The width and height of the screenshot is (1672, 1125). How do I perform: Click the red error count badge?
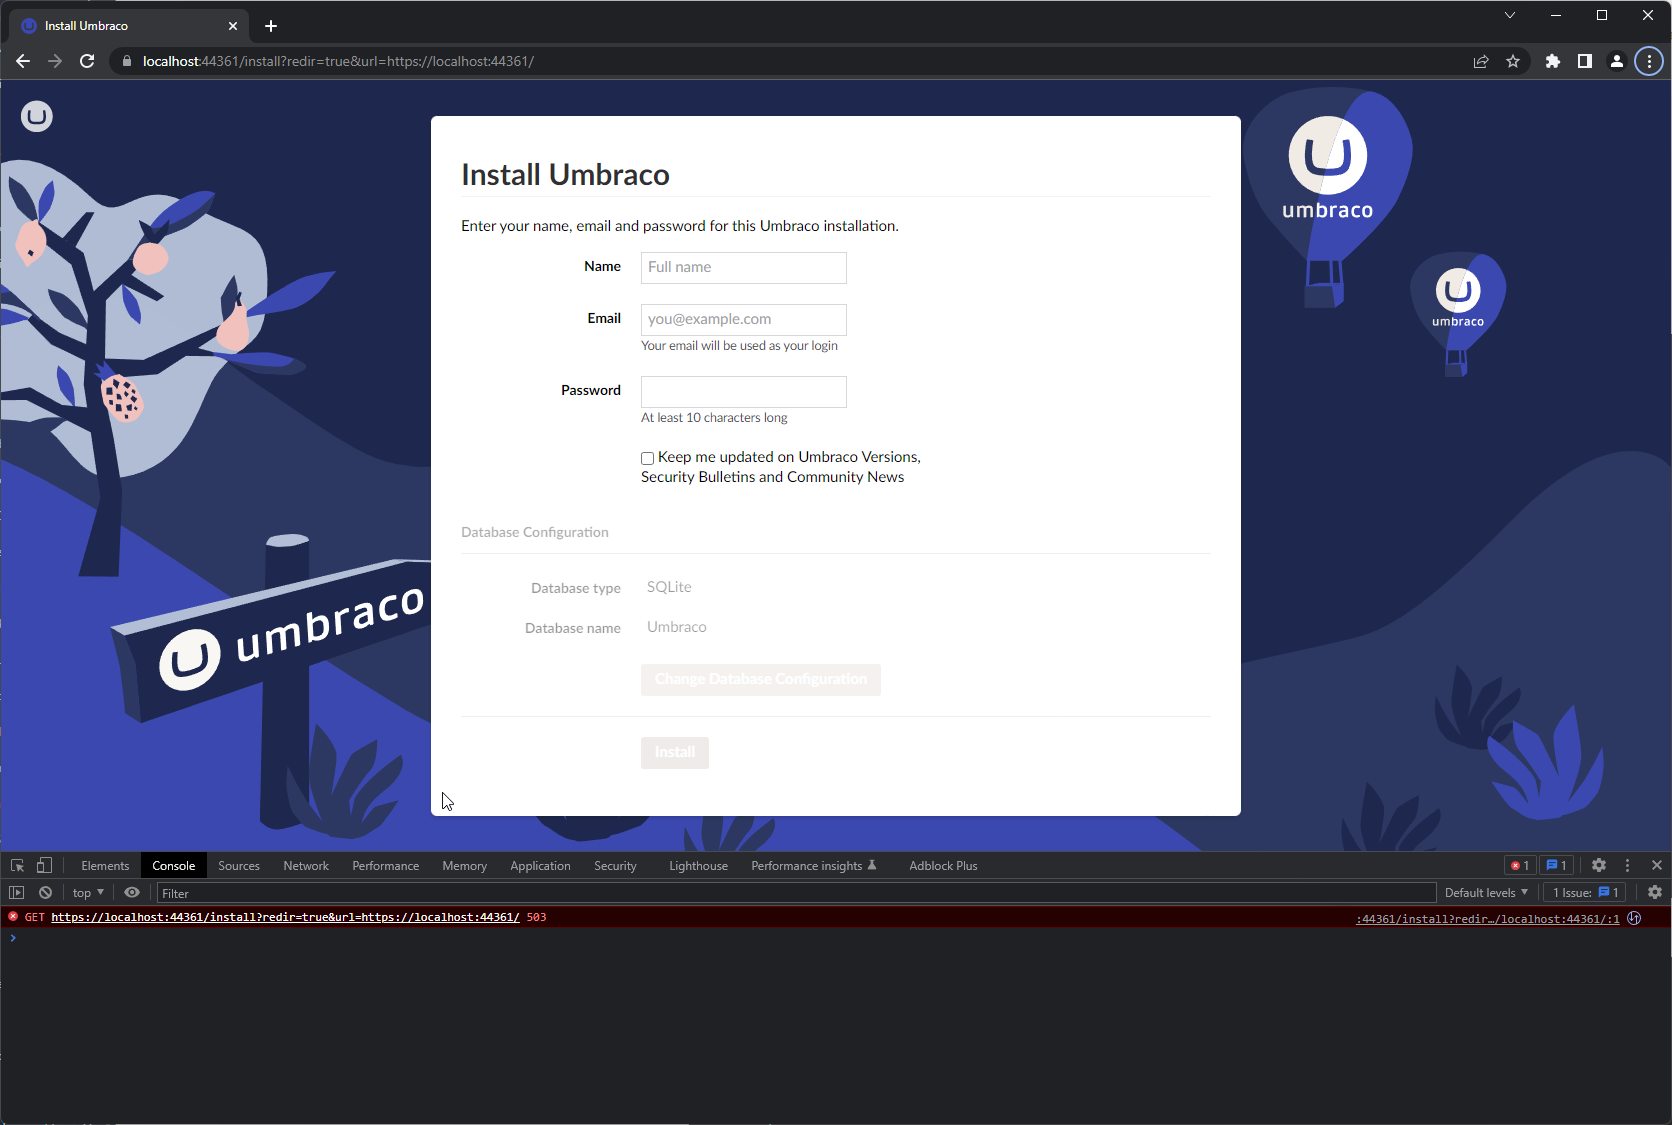click(1520, 866)
